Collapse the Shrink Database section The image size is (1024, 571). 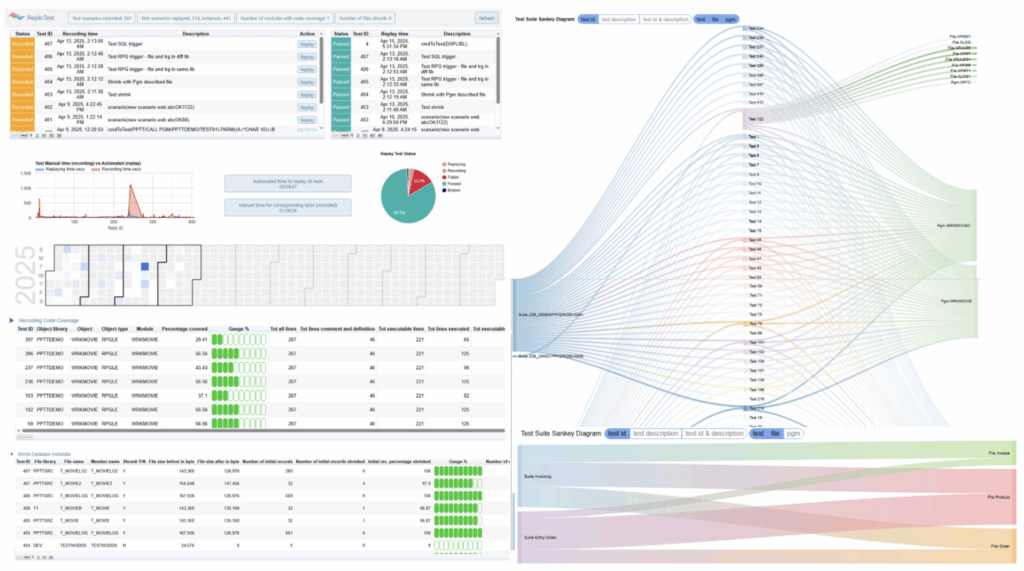[11, 453]
